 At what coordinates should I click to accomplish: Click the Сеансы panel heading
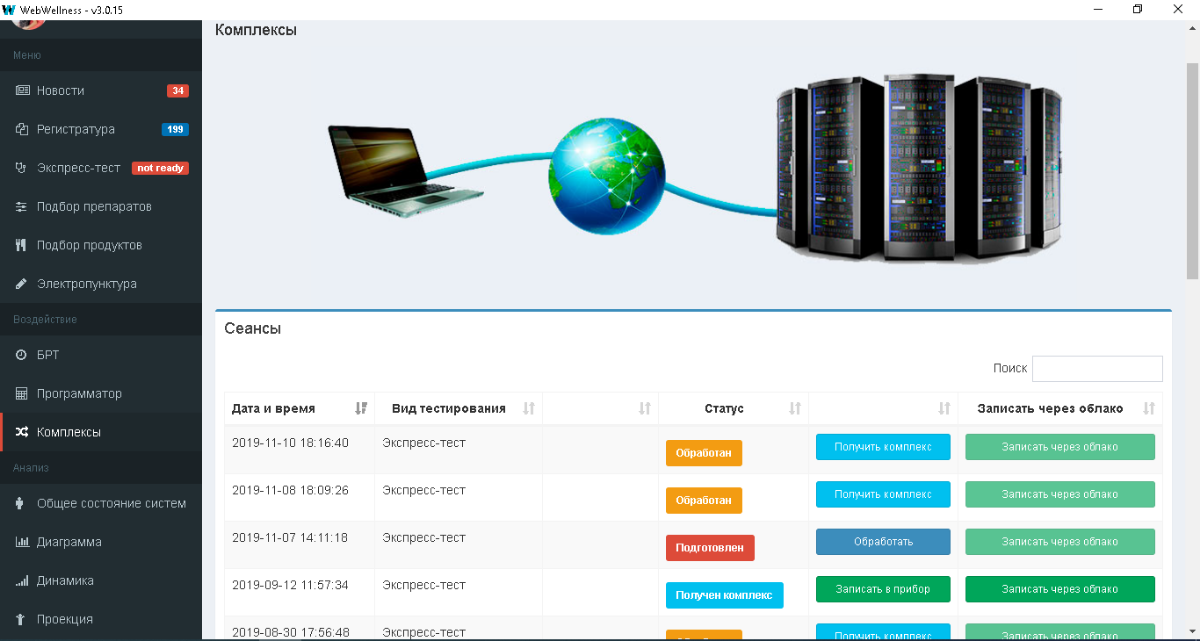(x=252, y=328)
